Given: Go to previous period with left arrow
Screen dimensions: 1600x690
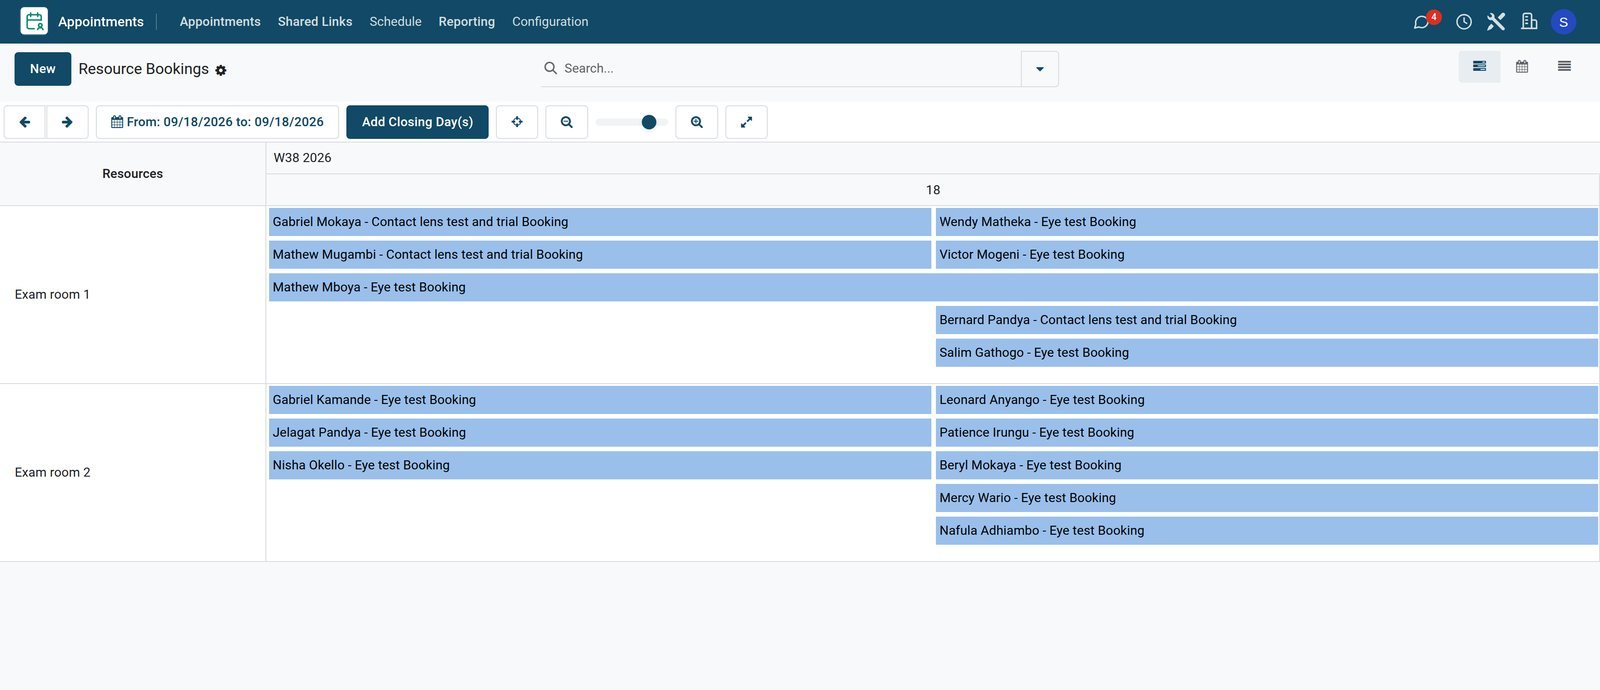Looking at the screenshot, I should coord(25,122).
